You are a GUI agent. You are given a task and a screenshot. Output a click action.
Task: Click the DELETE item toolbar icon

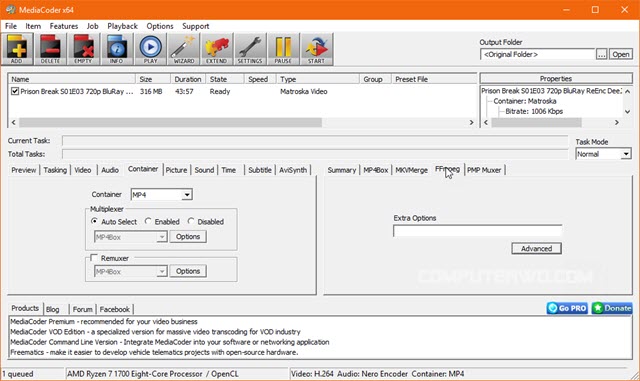50,49
